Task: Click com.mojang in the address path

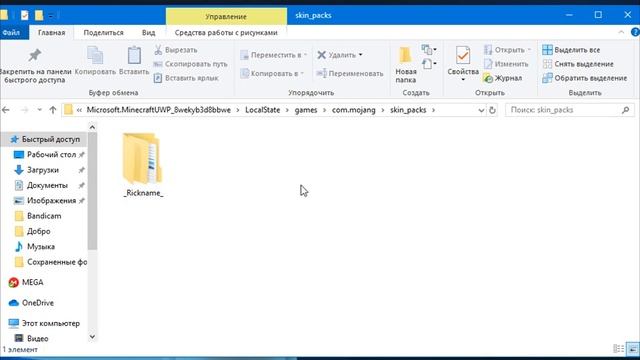Action: point(353,110)
